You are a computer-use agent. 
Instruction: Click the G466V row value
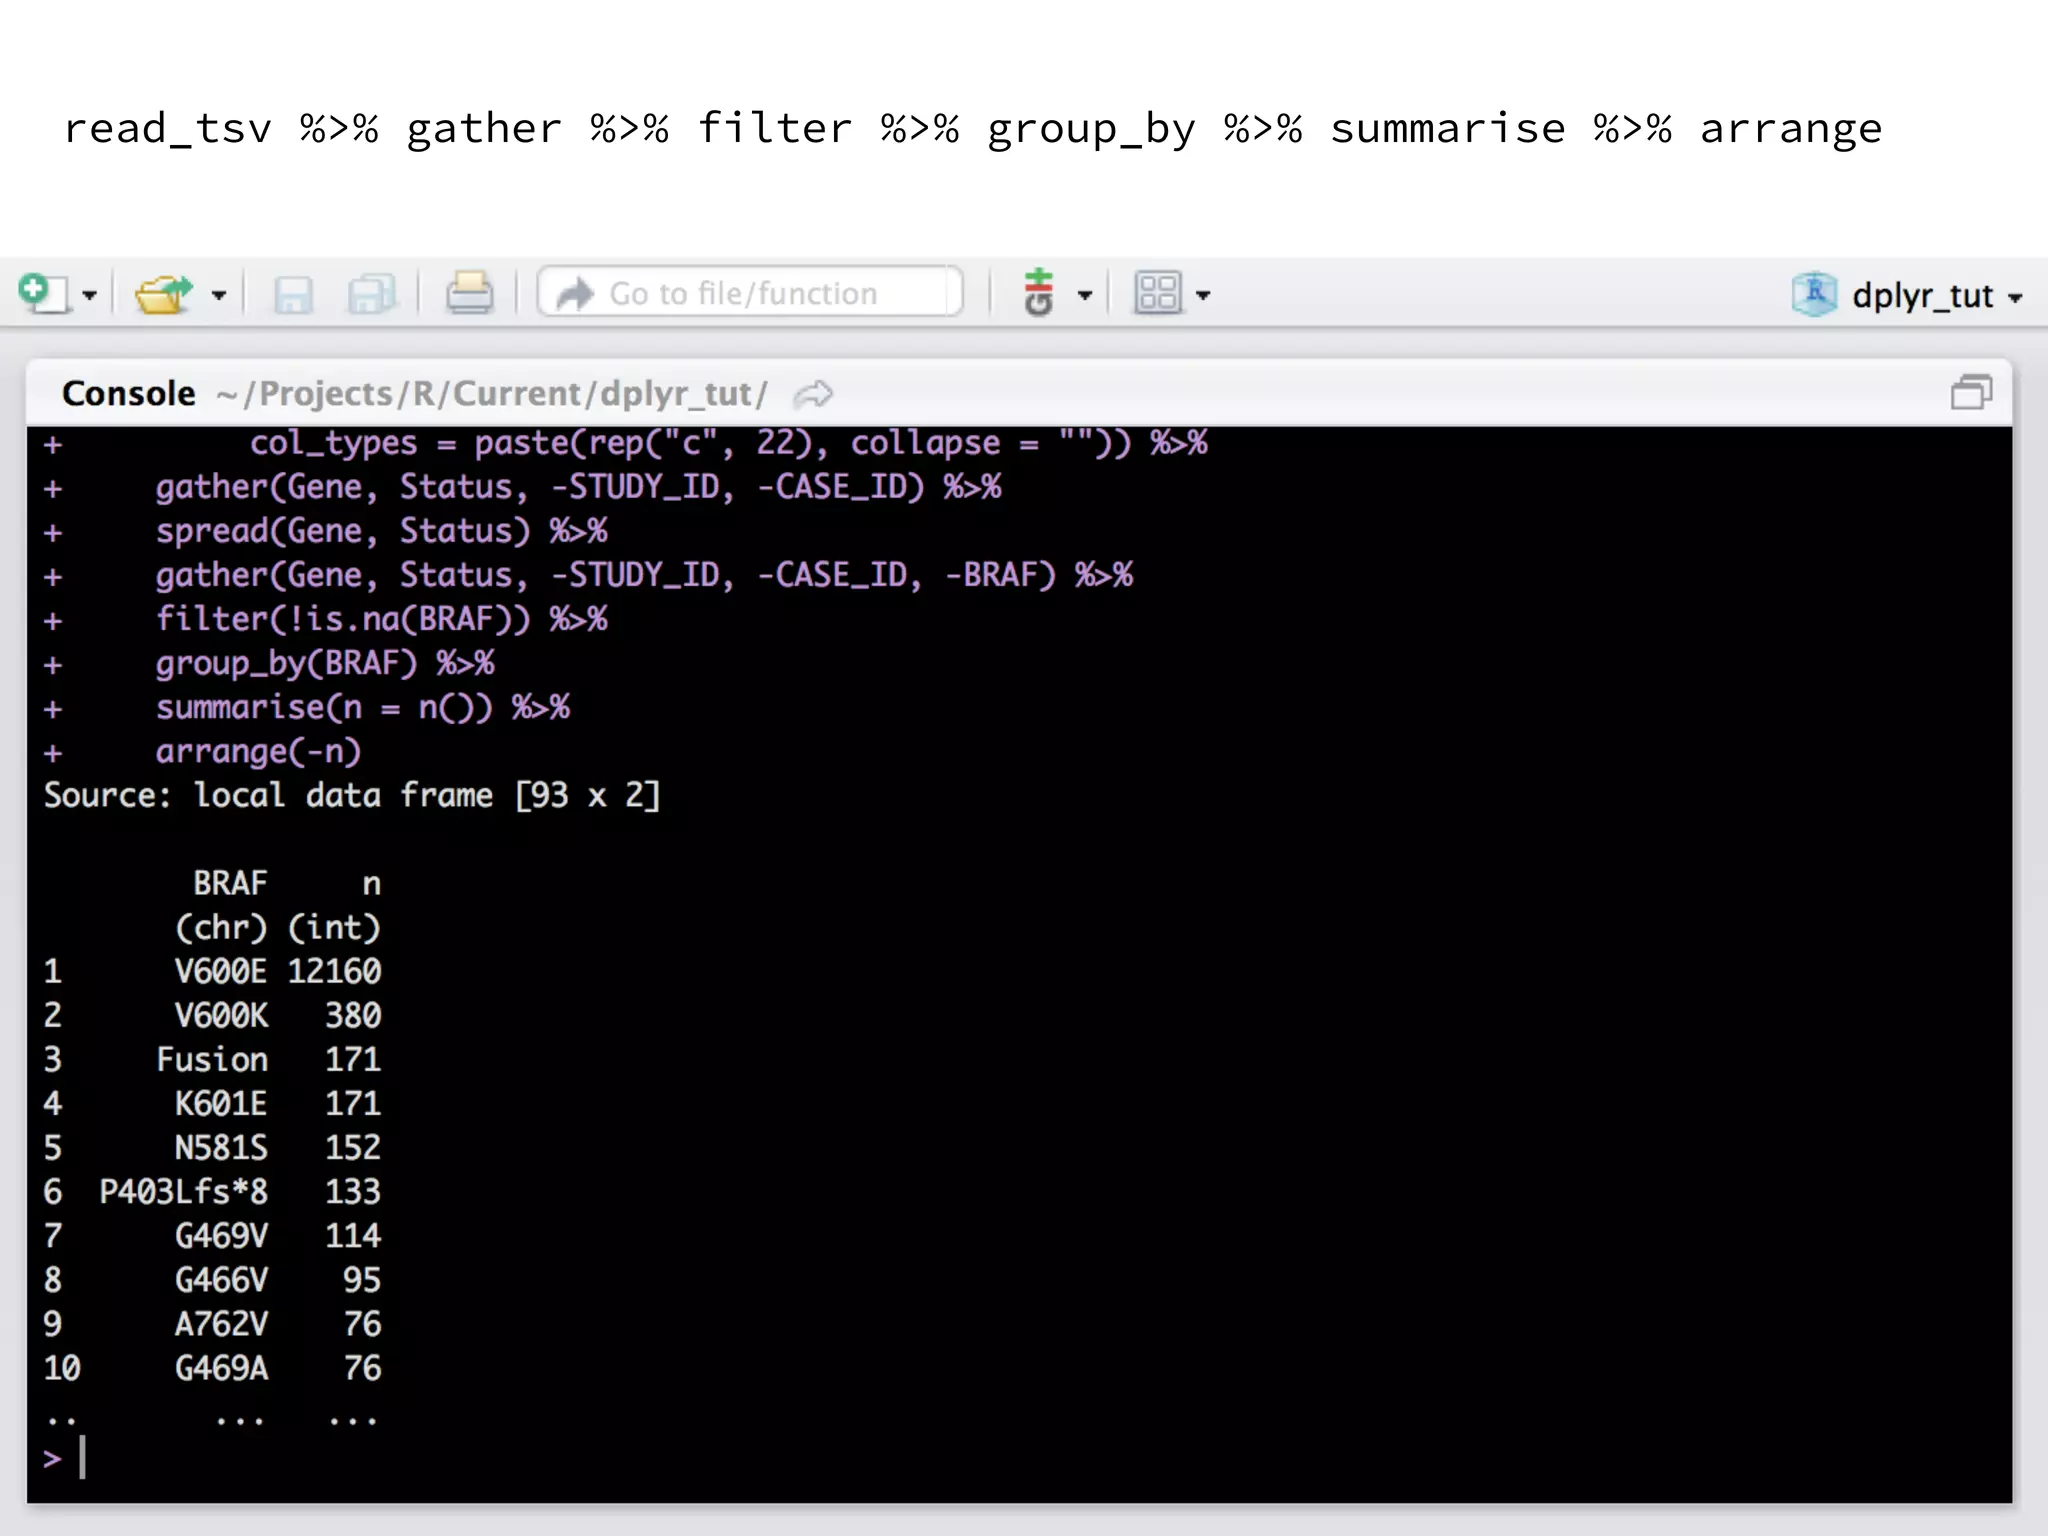[x=221, y=1279]
